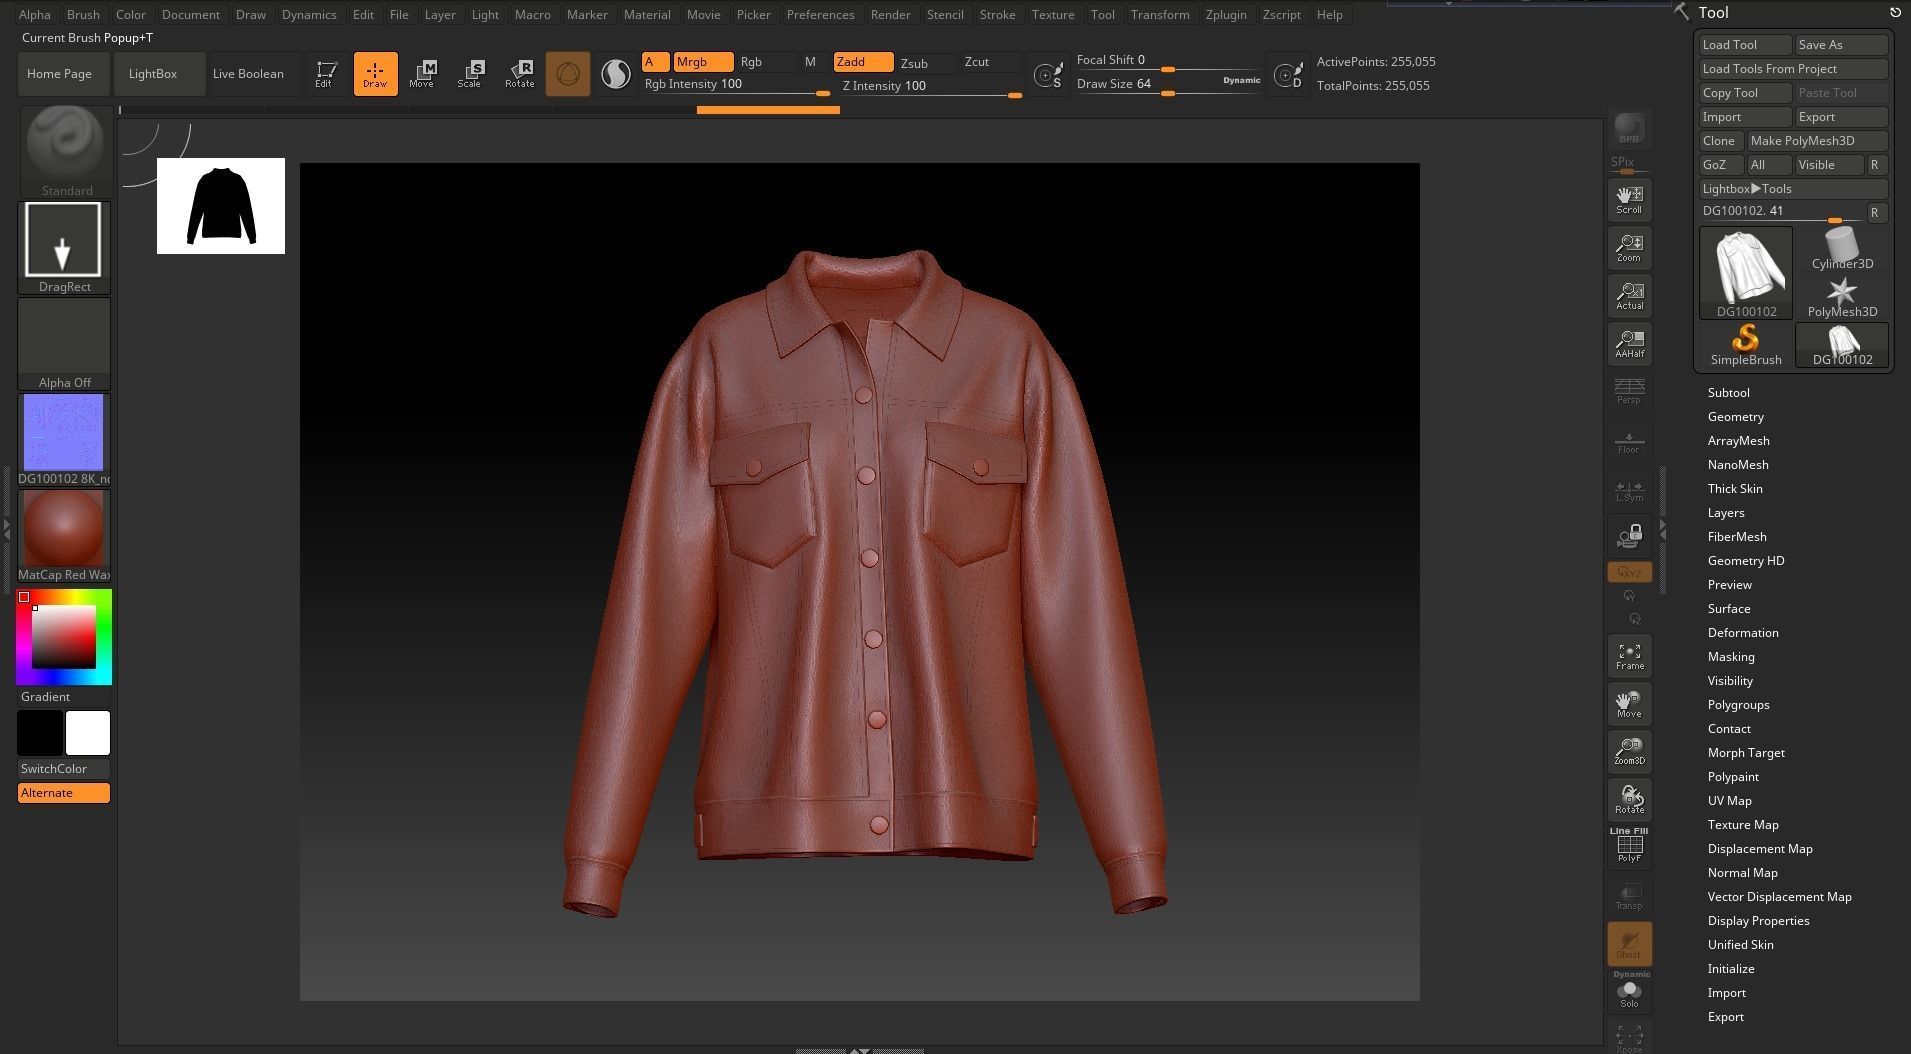Open the Render menu
1911x1054 pixels.
coord(890,15)
